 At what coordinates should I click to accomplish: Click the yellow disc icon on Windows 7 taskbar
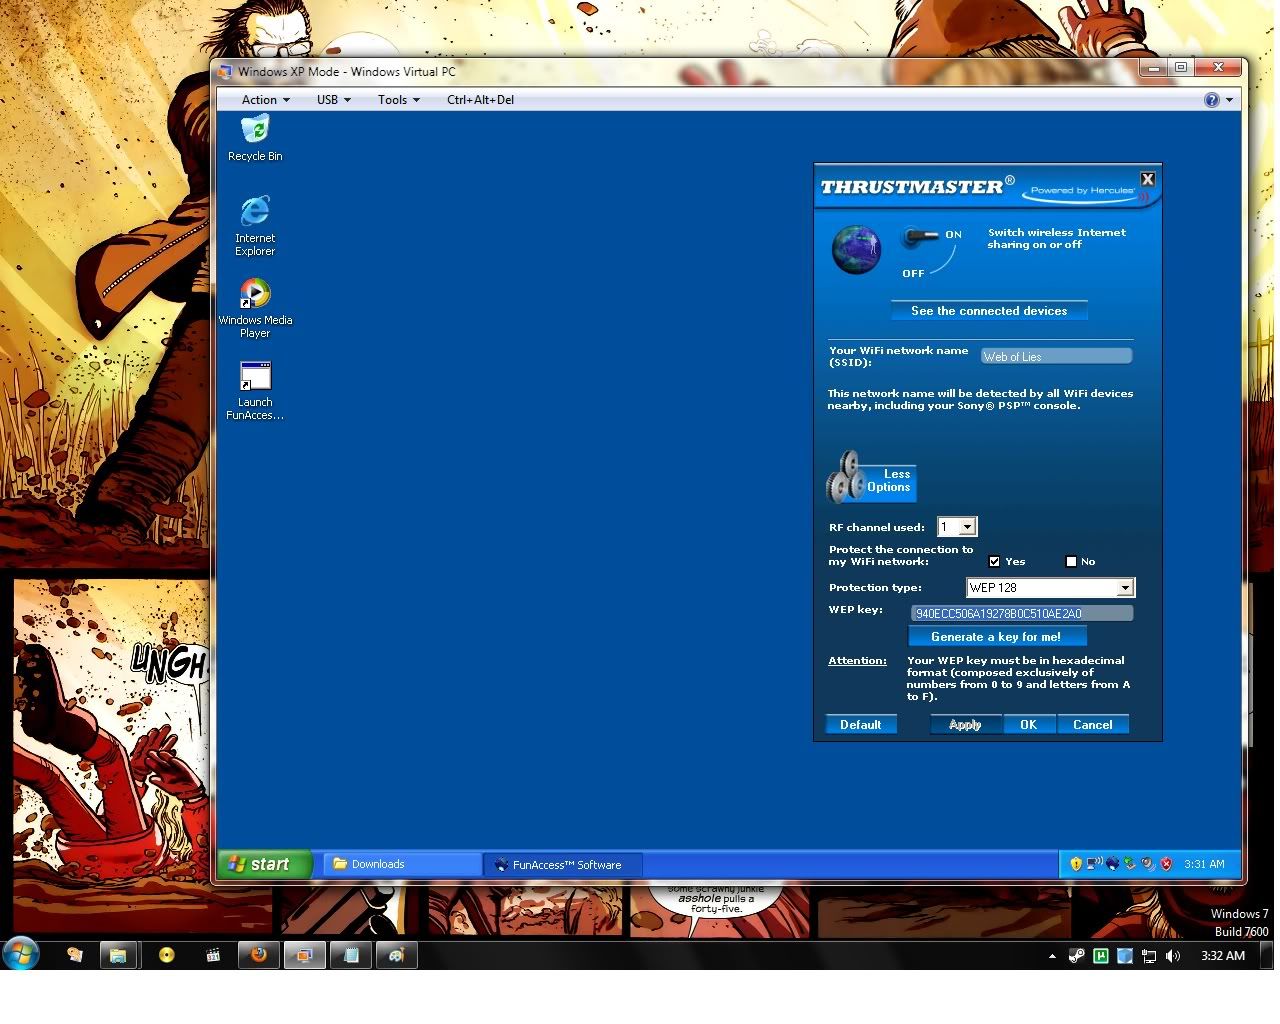(167, 955)
